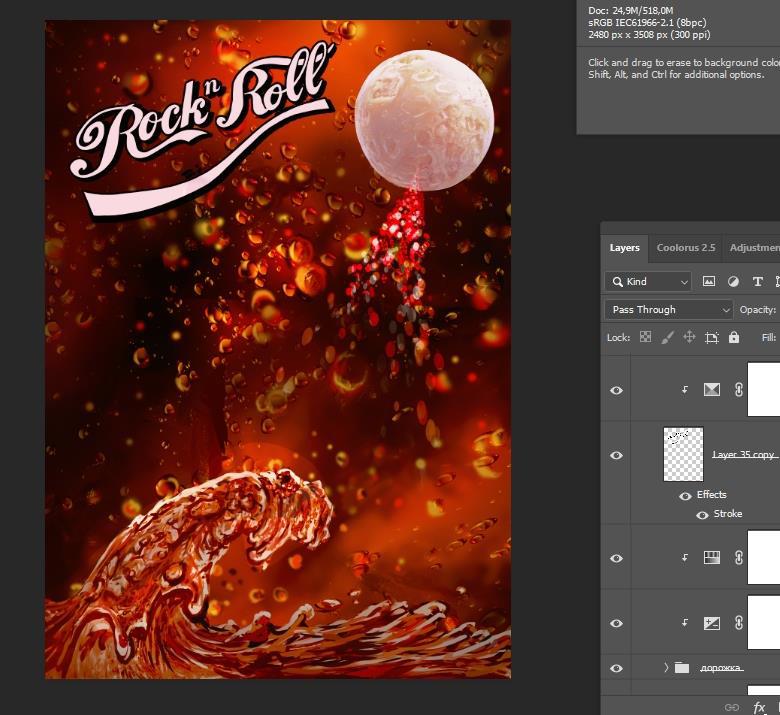Select the Layer 35 copy thumbnail
Viewport: 780px width, 715px height.
coord(684,454)
